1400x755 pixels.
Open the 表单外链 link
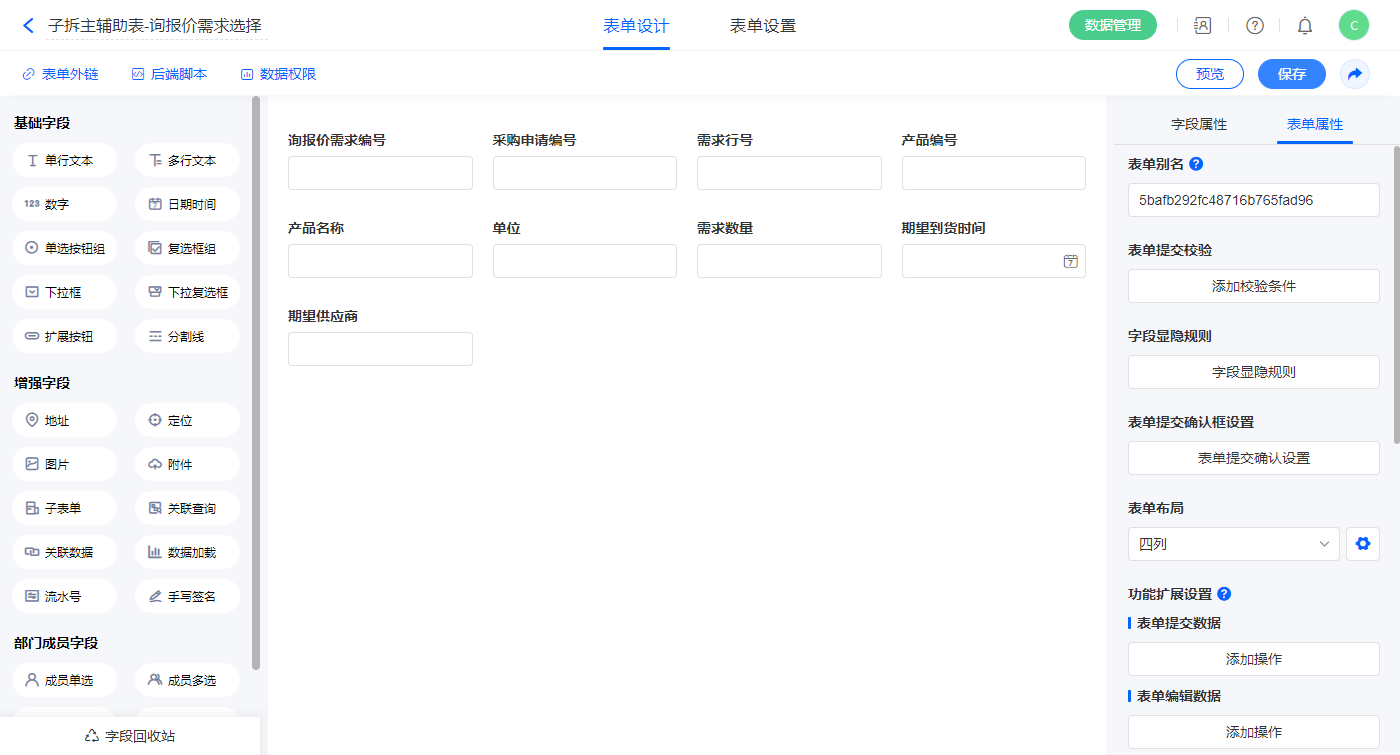coord(61,74)
